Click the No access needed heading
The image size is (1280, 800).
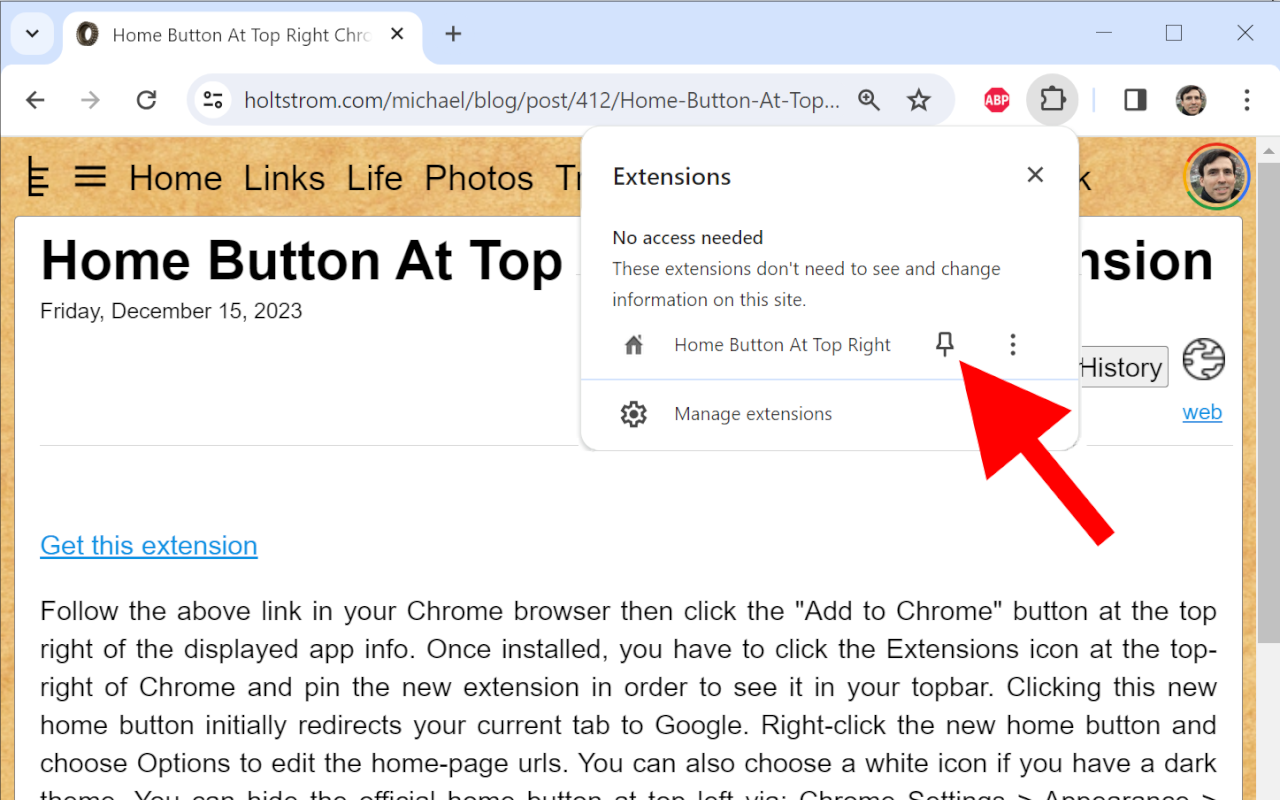pyautogui.click(x=688, y=237)
